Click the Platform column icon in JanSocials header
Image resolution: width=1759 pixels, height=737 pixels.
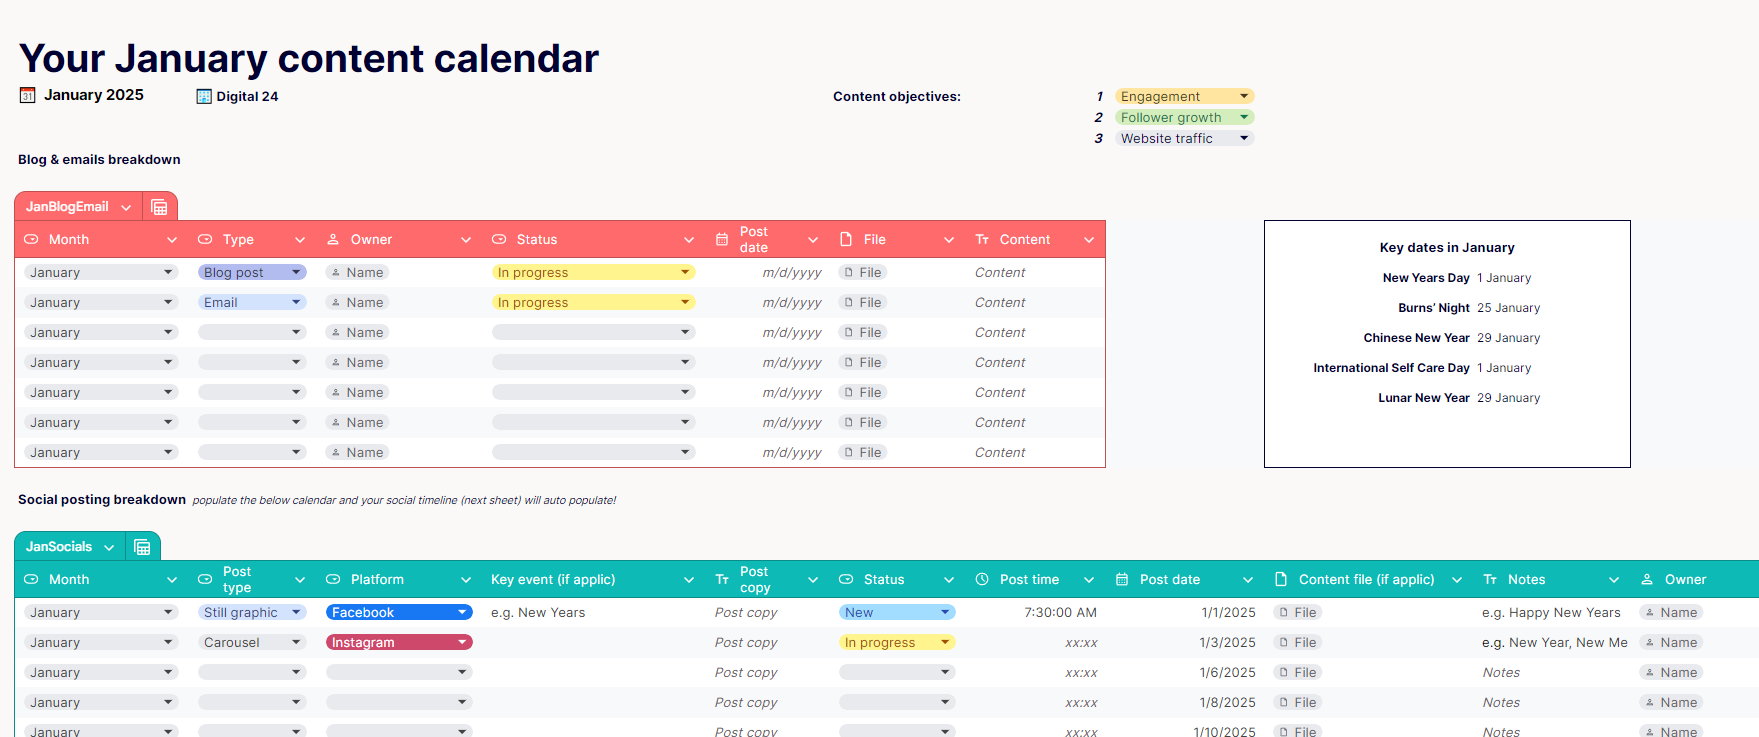pyautogui.click(x=333, y=580)
